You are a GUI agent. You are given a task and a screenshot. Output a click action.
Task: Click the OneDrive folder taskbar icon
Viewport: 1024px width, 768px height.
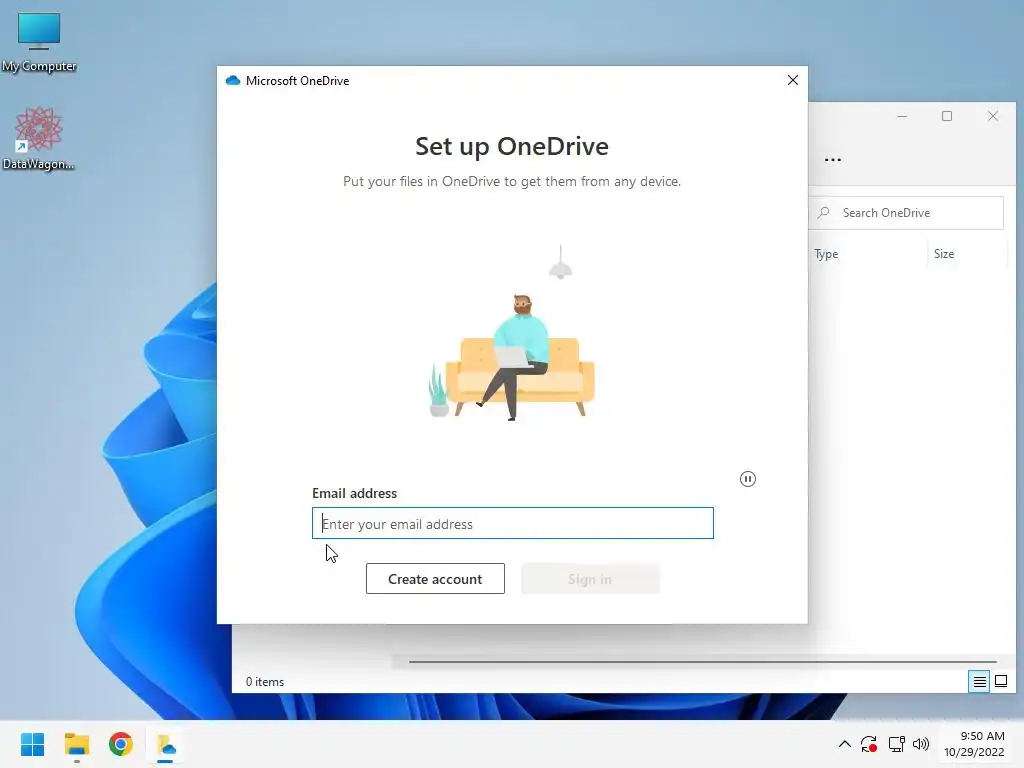click(x=165, y=744)
